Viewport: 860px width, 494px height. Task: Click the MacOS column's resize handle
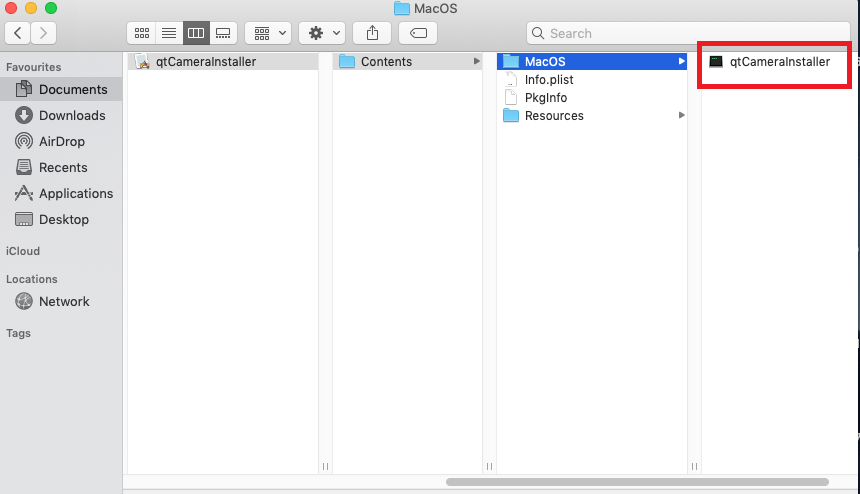click(x=694, y=466)
